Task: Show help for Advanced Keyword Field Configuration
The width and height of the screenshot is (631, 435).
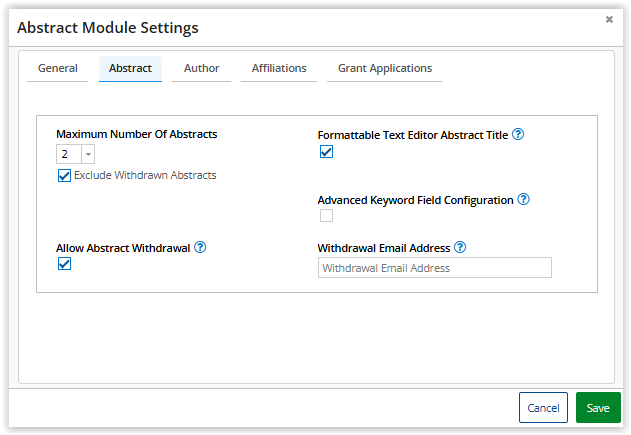Action: [x=523, y=200]
